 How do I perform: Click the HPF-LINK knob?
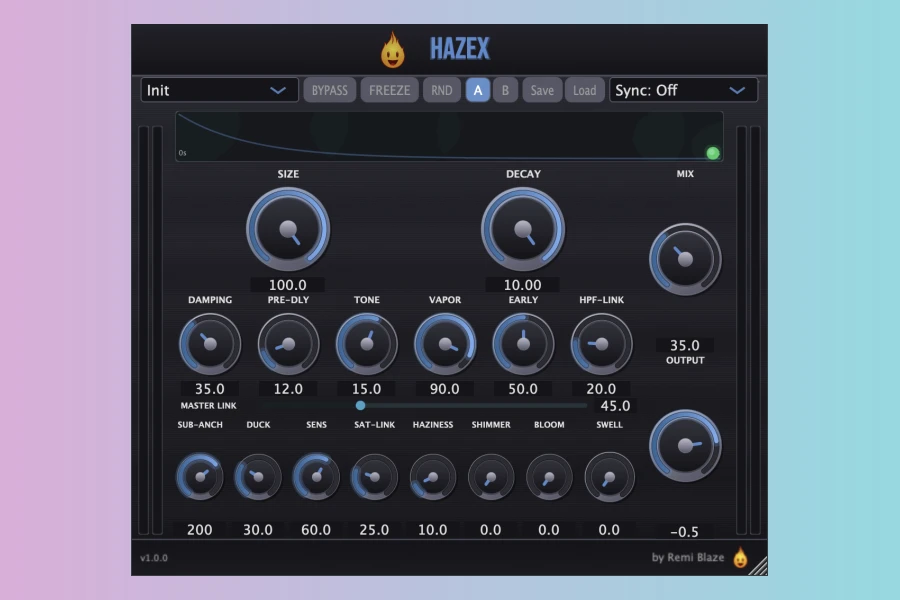point(601,344)
